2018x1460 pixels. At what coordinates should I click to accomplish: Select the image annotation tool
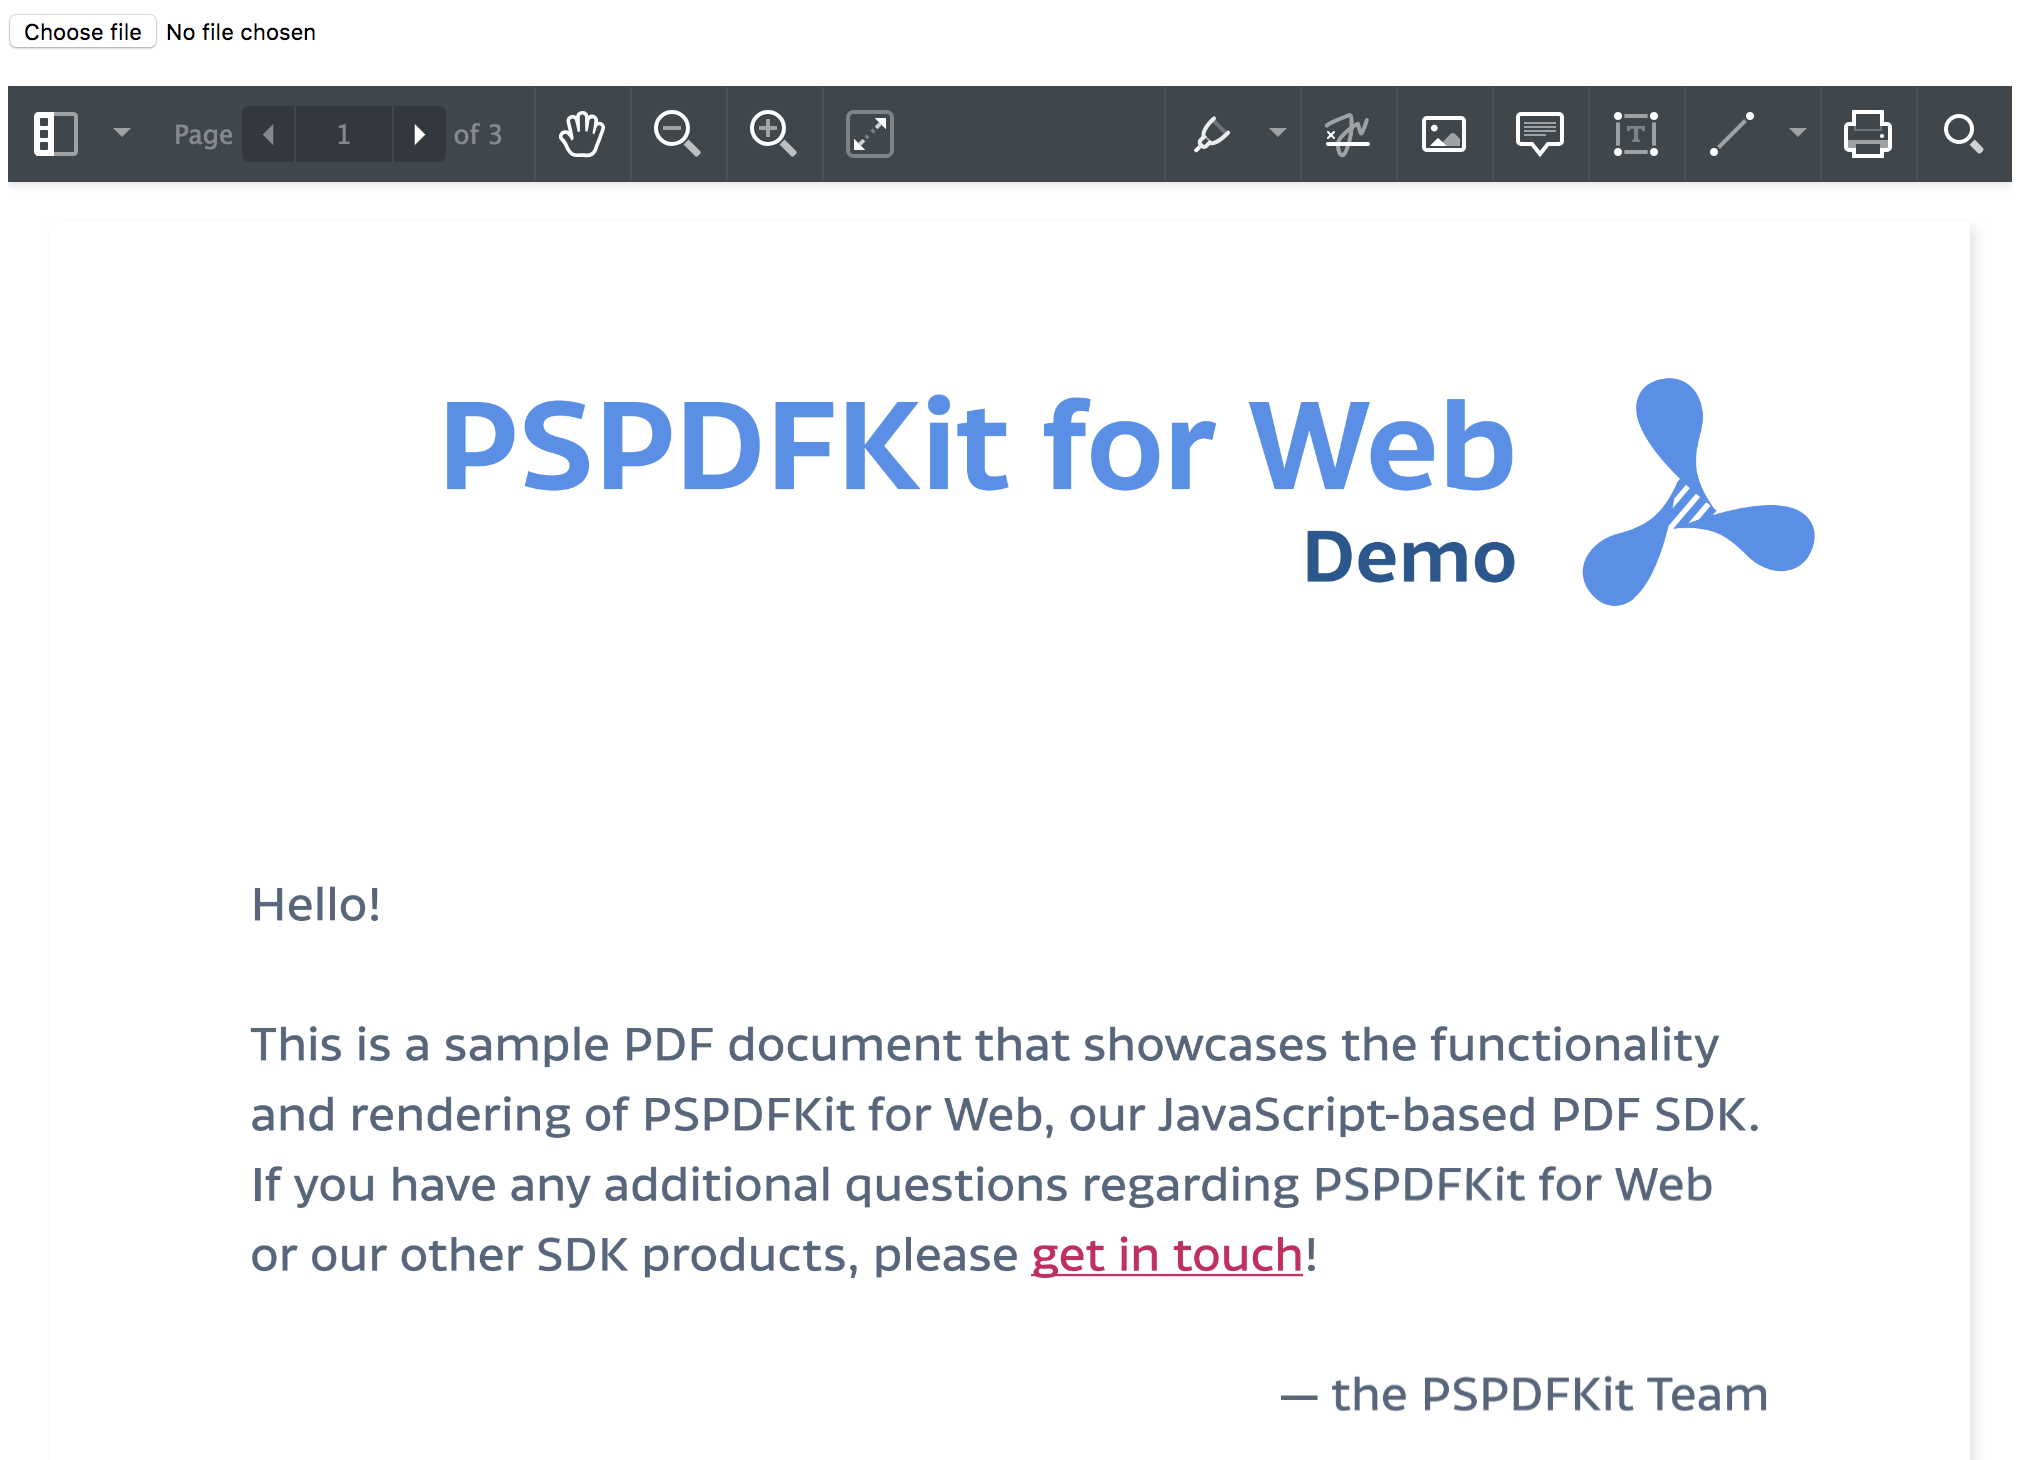1443,134
